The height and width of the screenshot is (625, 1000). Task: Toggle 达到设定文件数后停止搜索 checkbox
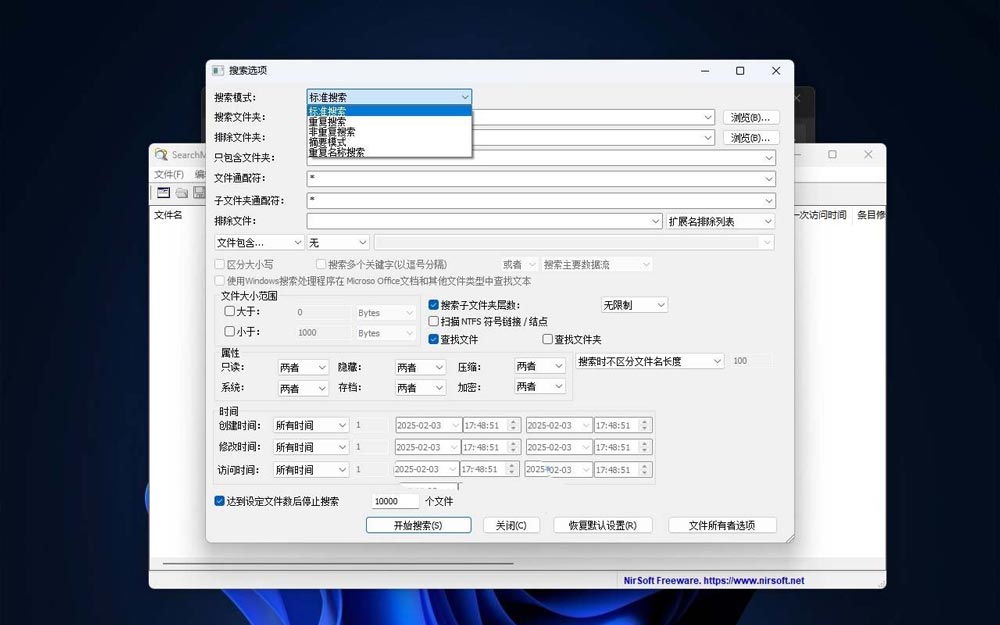[x=219, y=501]
